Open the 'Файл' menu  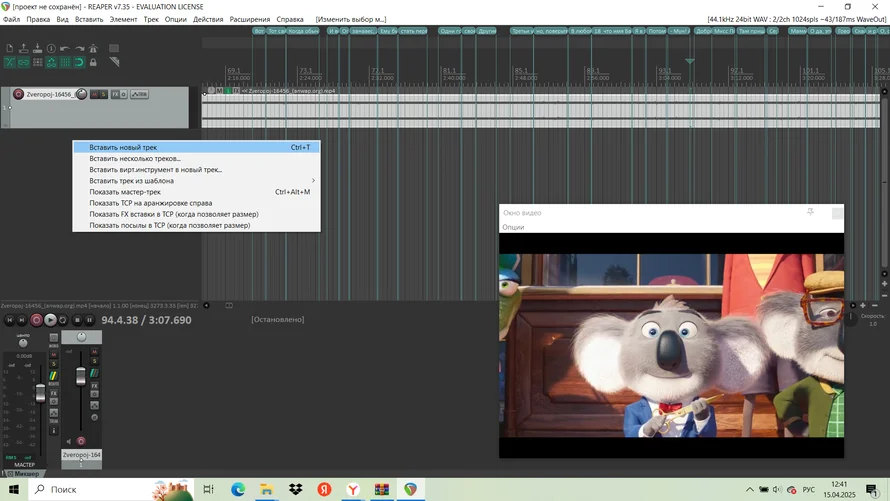pos(11,19)
